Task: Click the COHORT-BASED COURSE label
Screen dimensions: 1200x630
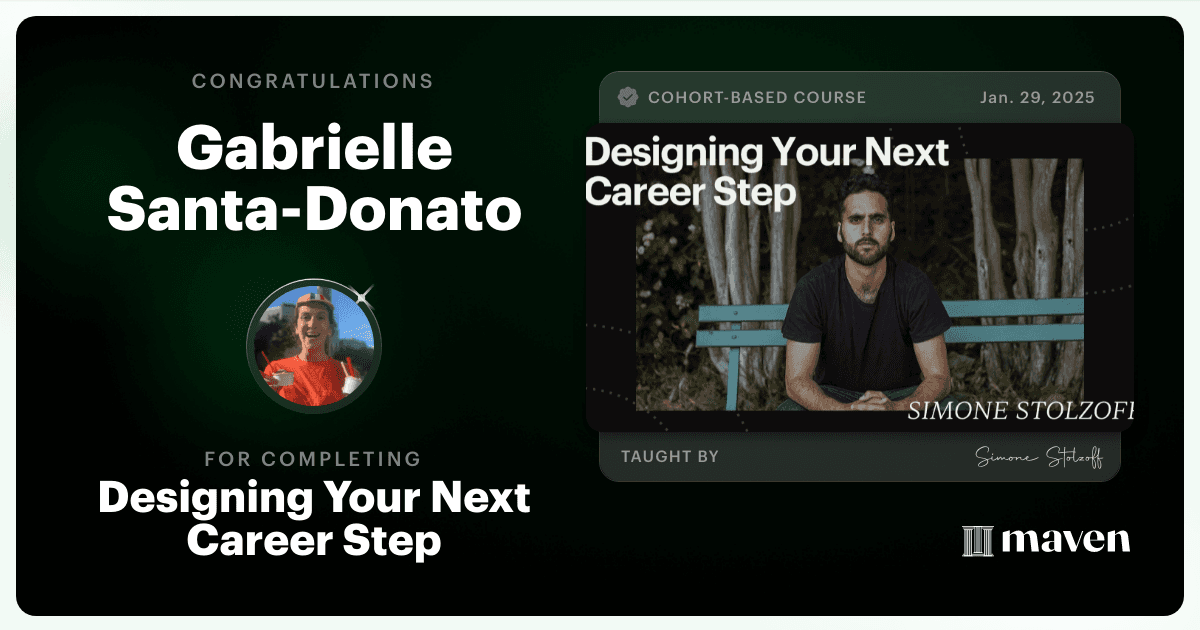Action: point(757,98)
